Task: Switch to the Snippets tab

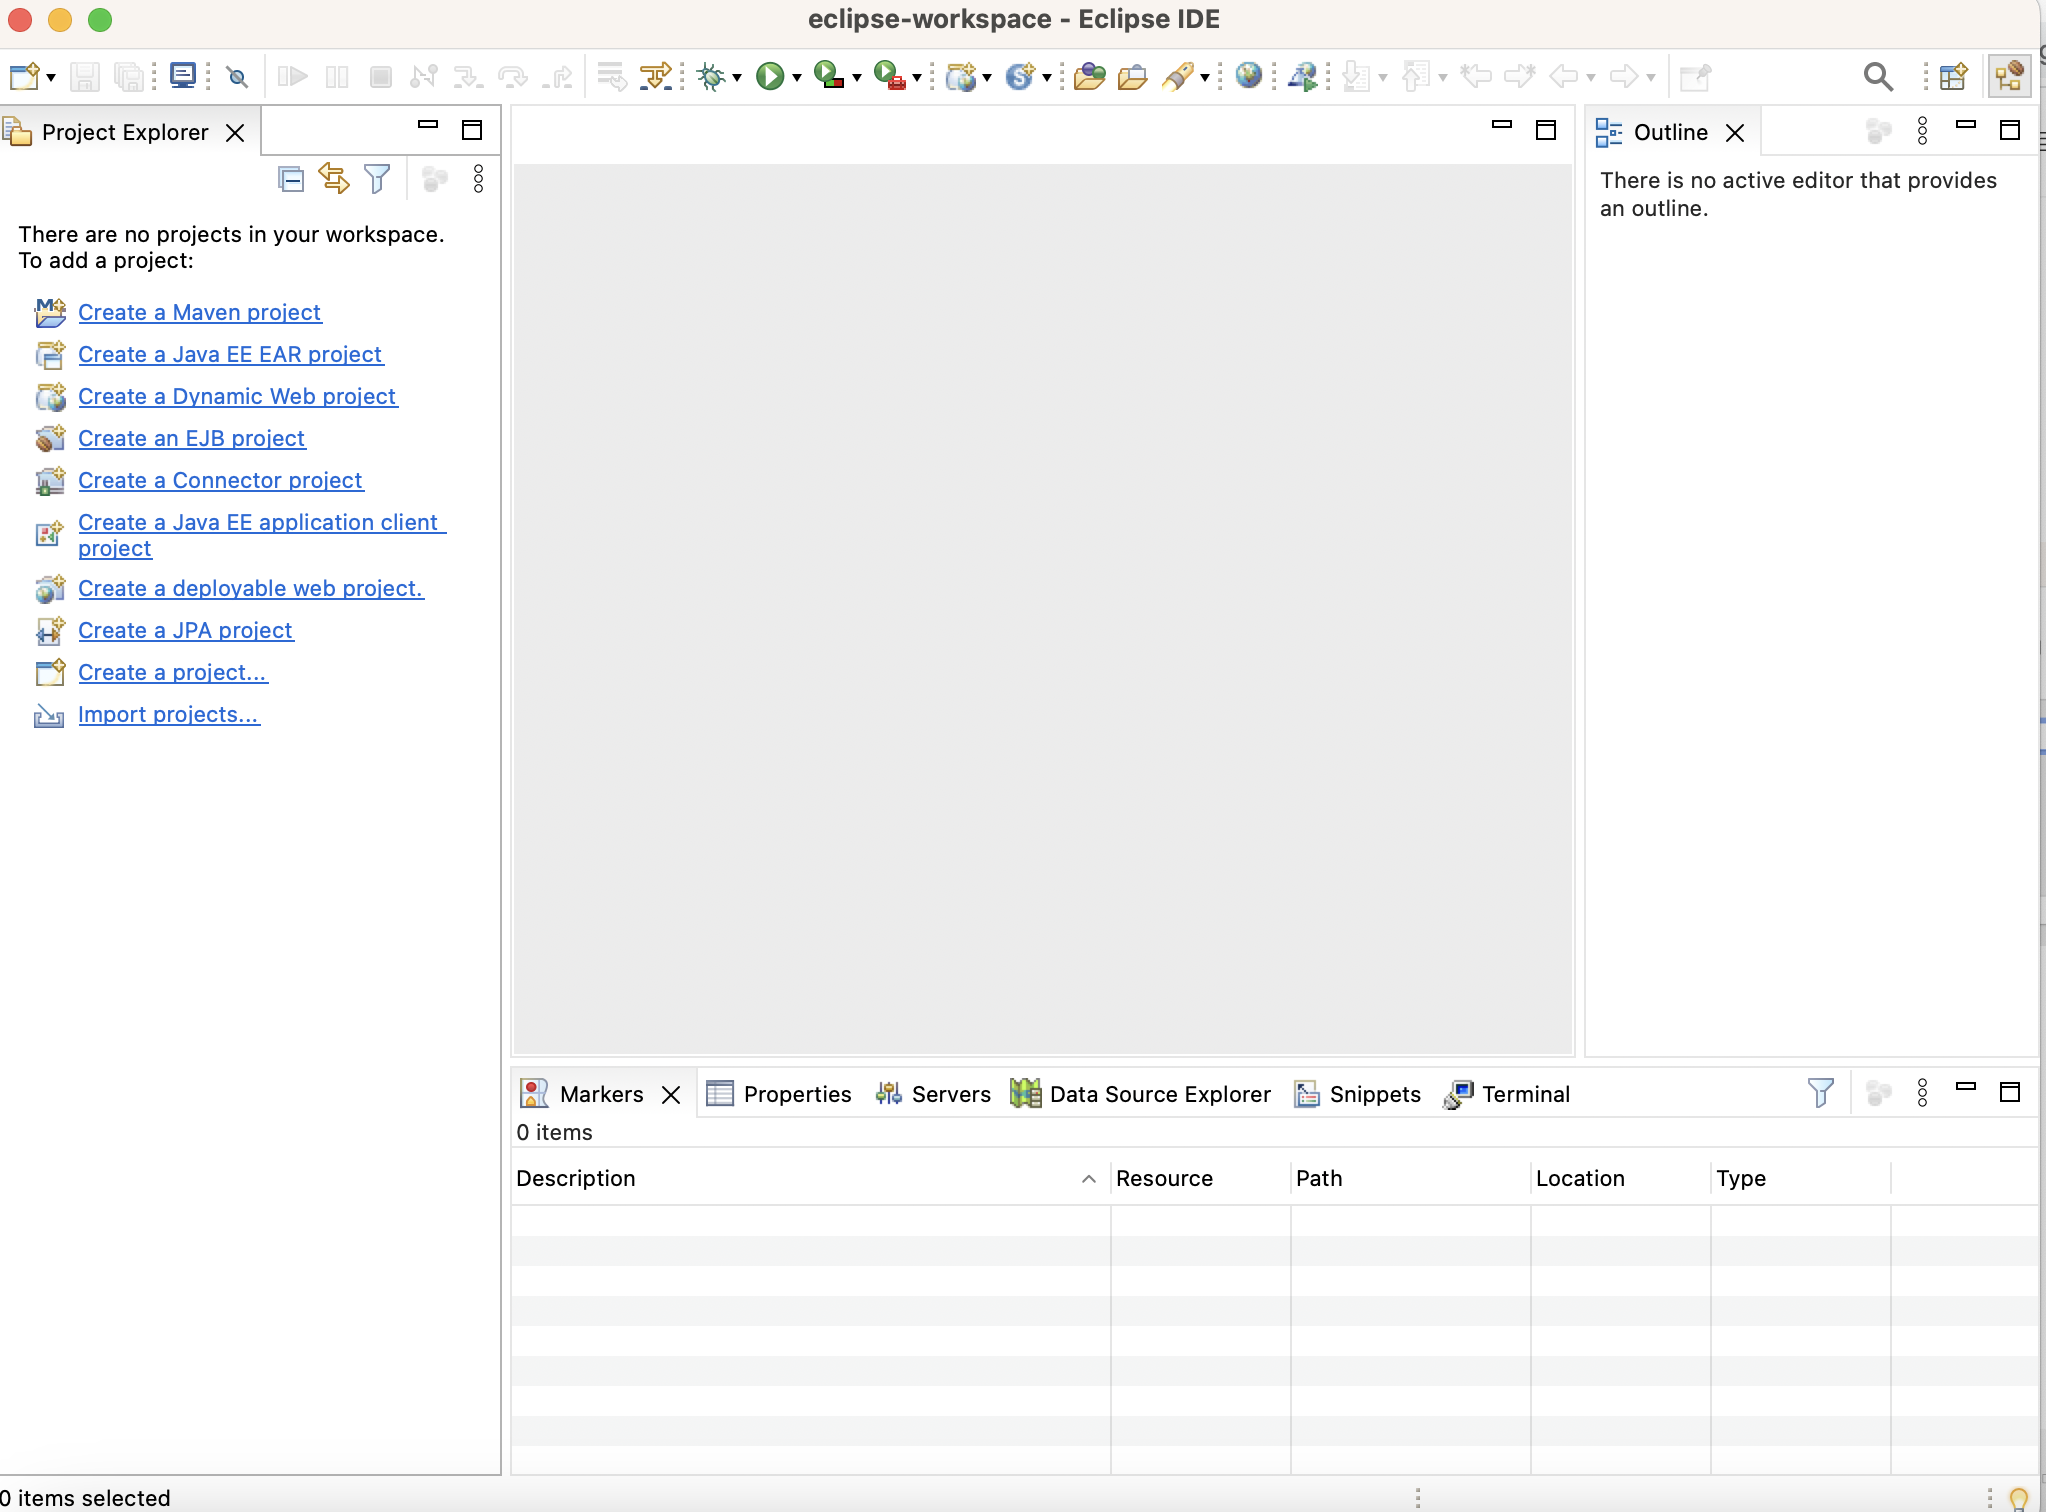Action: (x=1358, y=1094)
